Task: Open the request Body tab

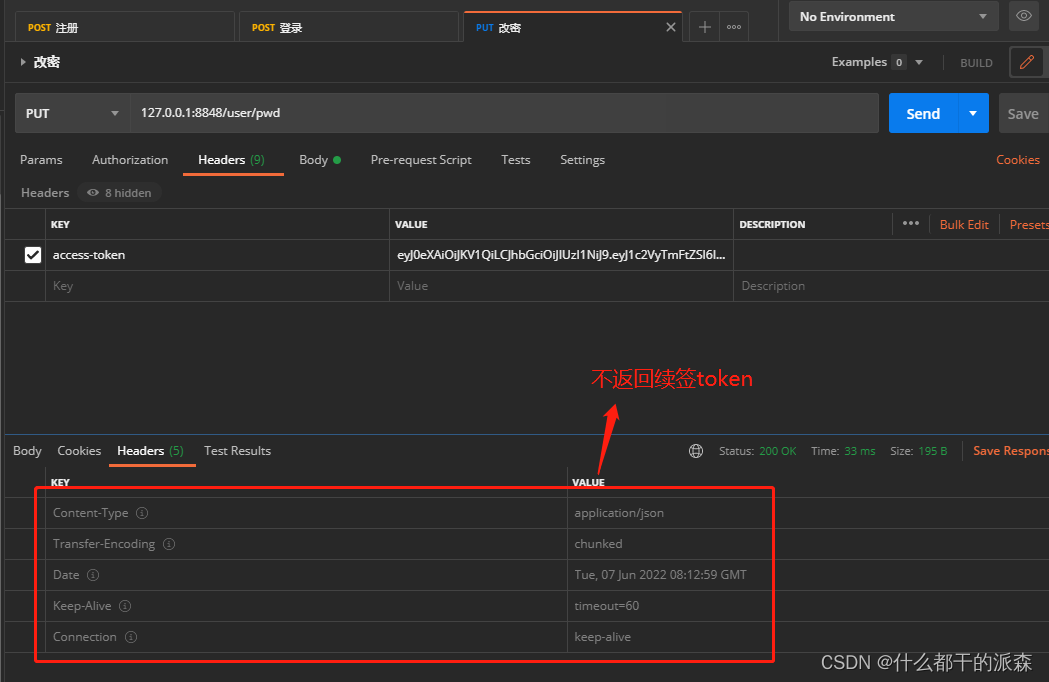Action: point(320,160)
